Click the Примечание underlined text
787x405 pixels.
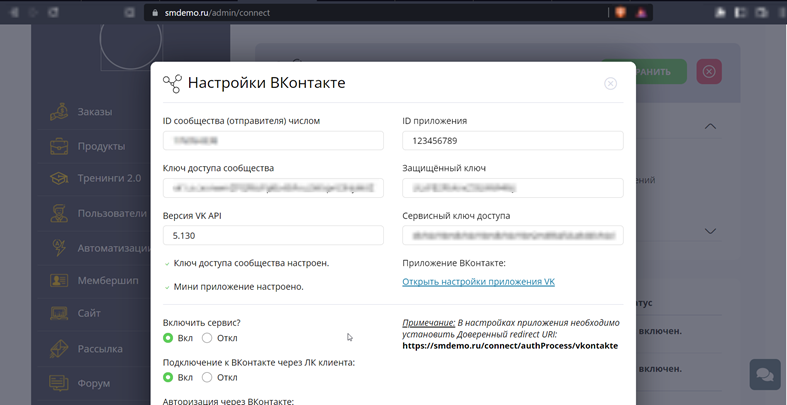pyautogui.click(x=429, y=323)
